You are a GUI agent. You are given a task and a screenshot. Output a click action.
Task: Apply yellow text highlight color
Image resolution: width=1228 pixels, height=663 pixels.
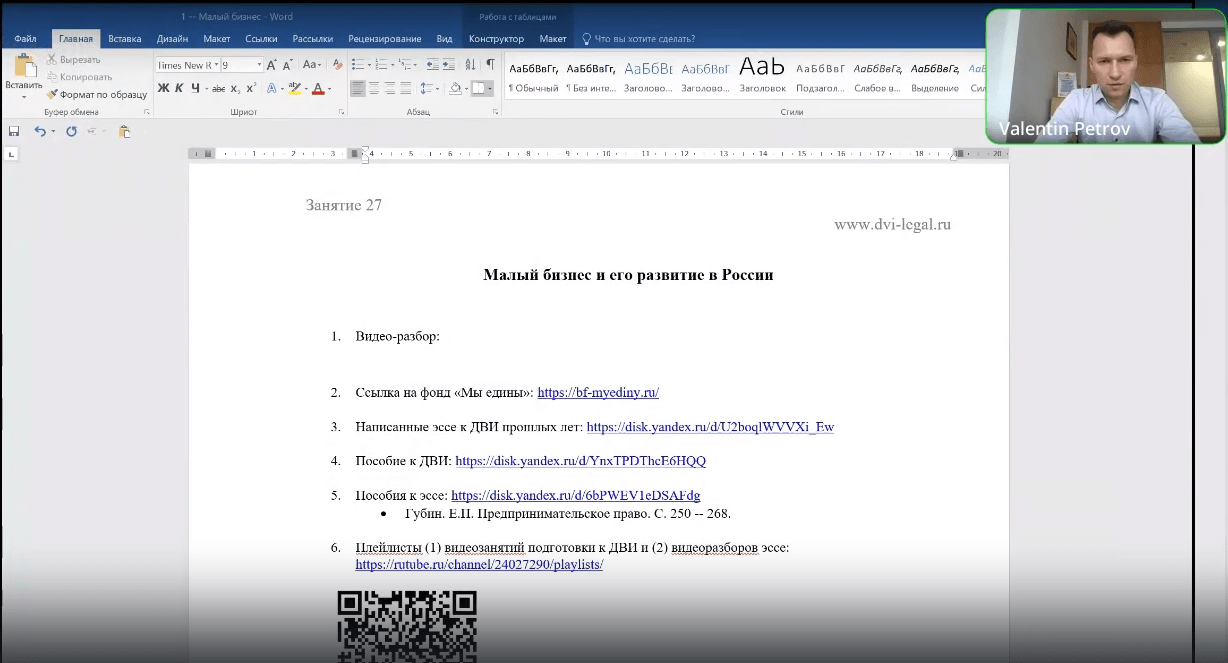[x=294, y=88]
